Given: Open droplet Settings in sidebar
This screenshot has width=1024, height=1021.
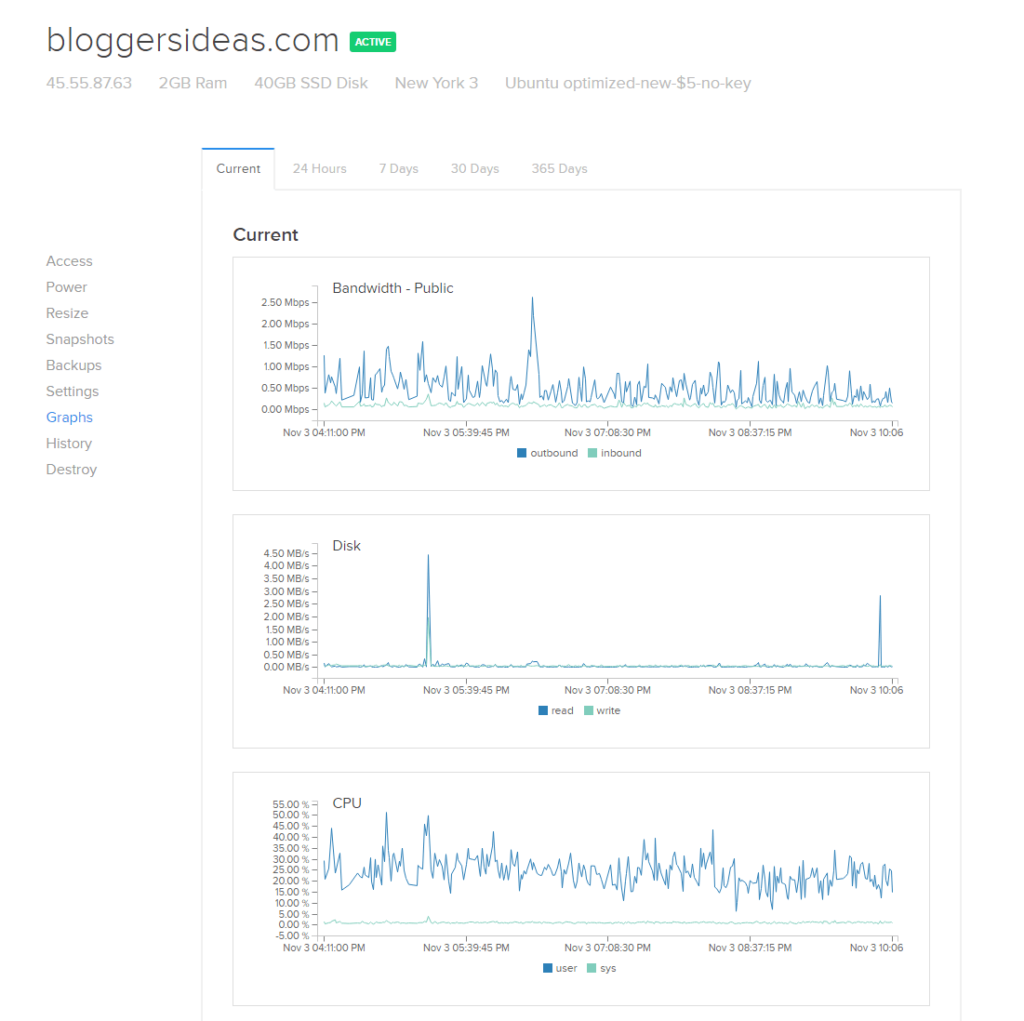Looking at the screenshot, I should point(72,391).
